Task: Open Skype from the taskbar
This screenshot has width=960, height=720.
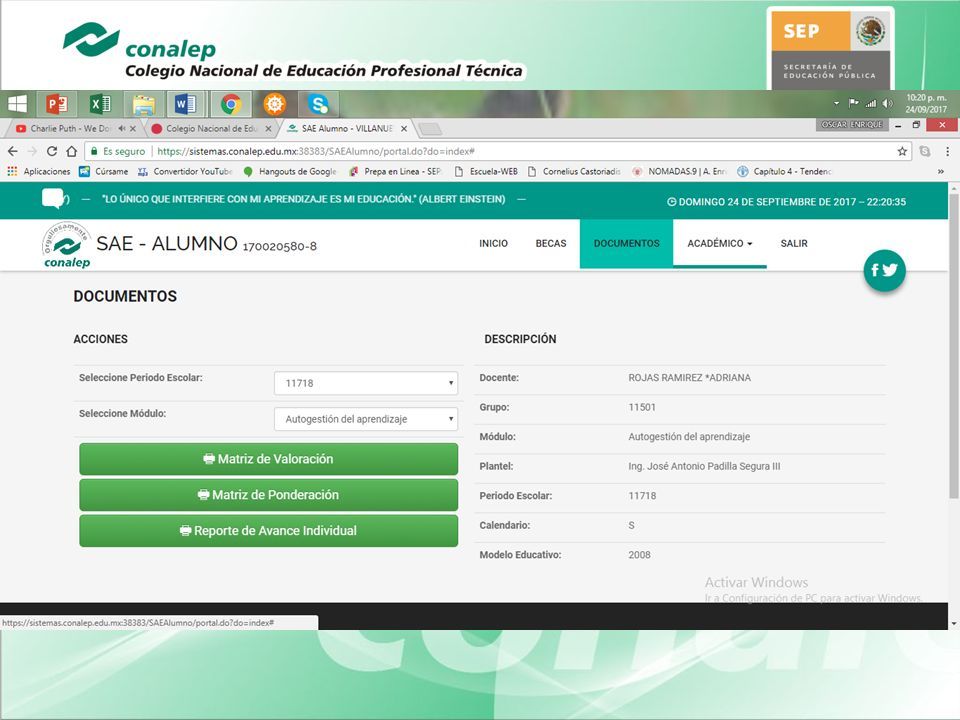Action: [318, 105]
